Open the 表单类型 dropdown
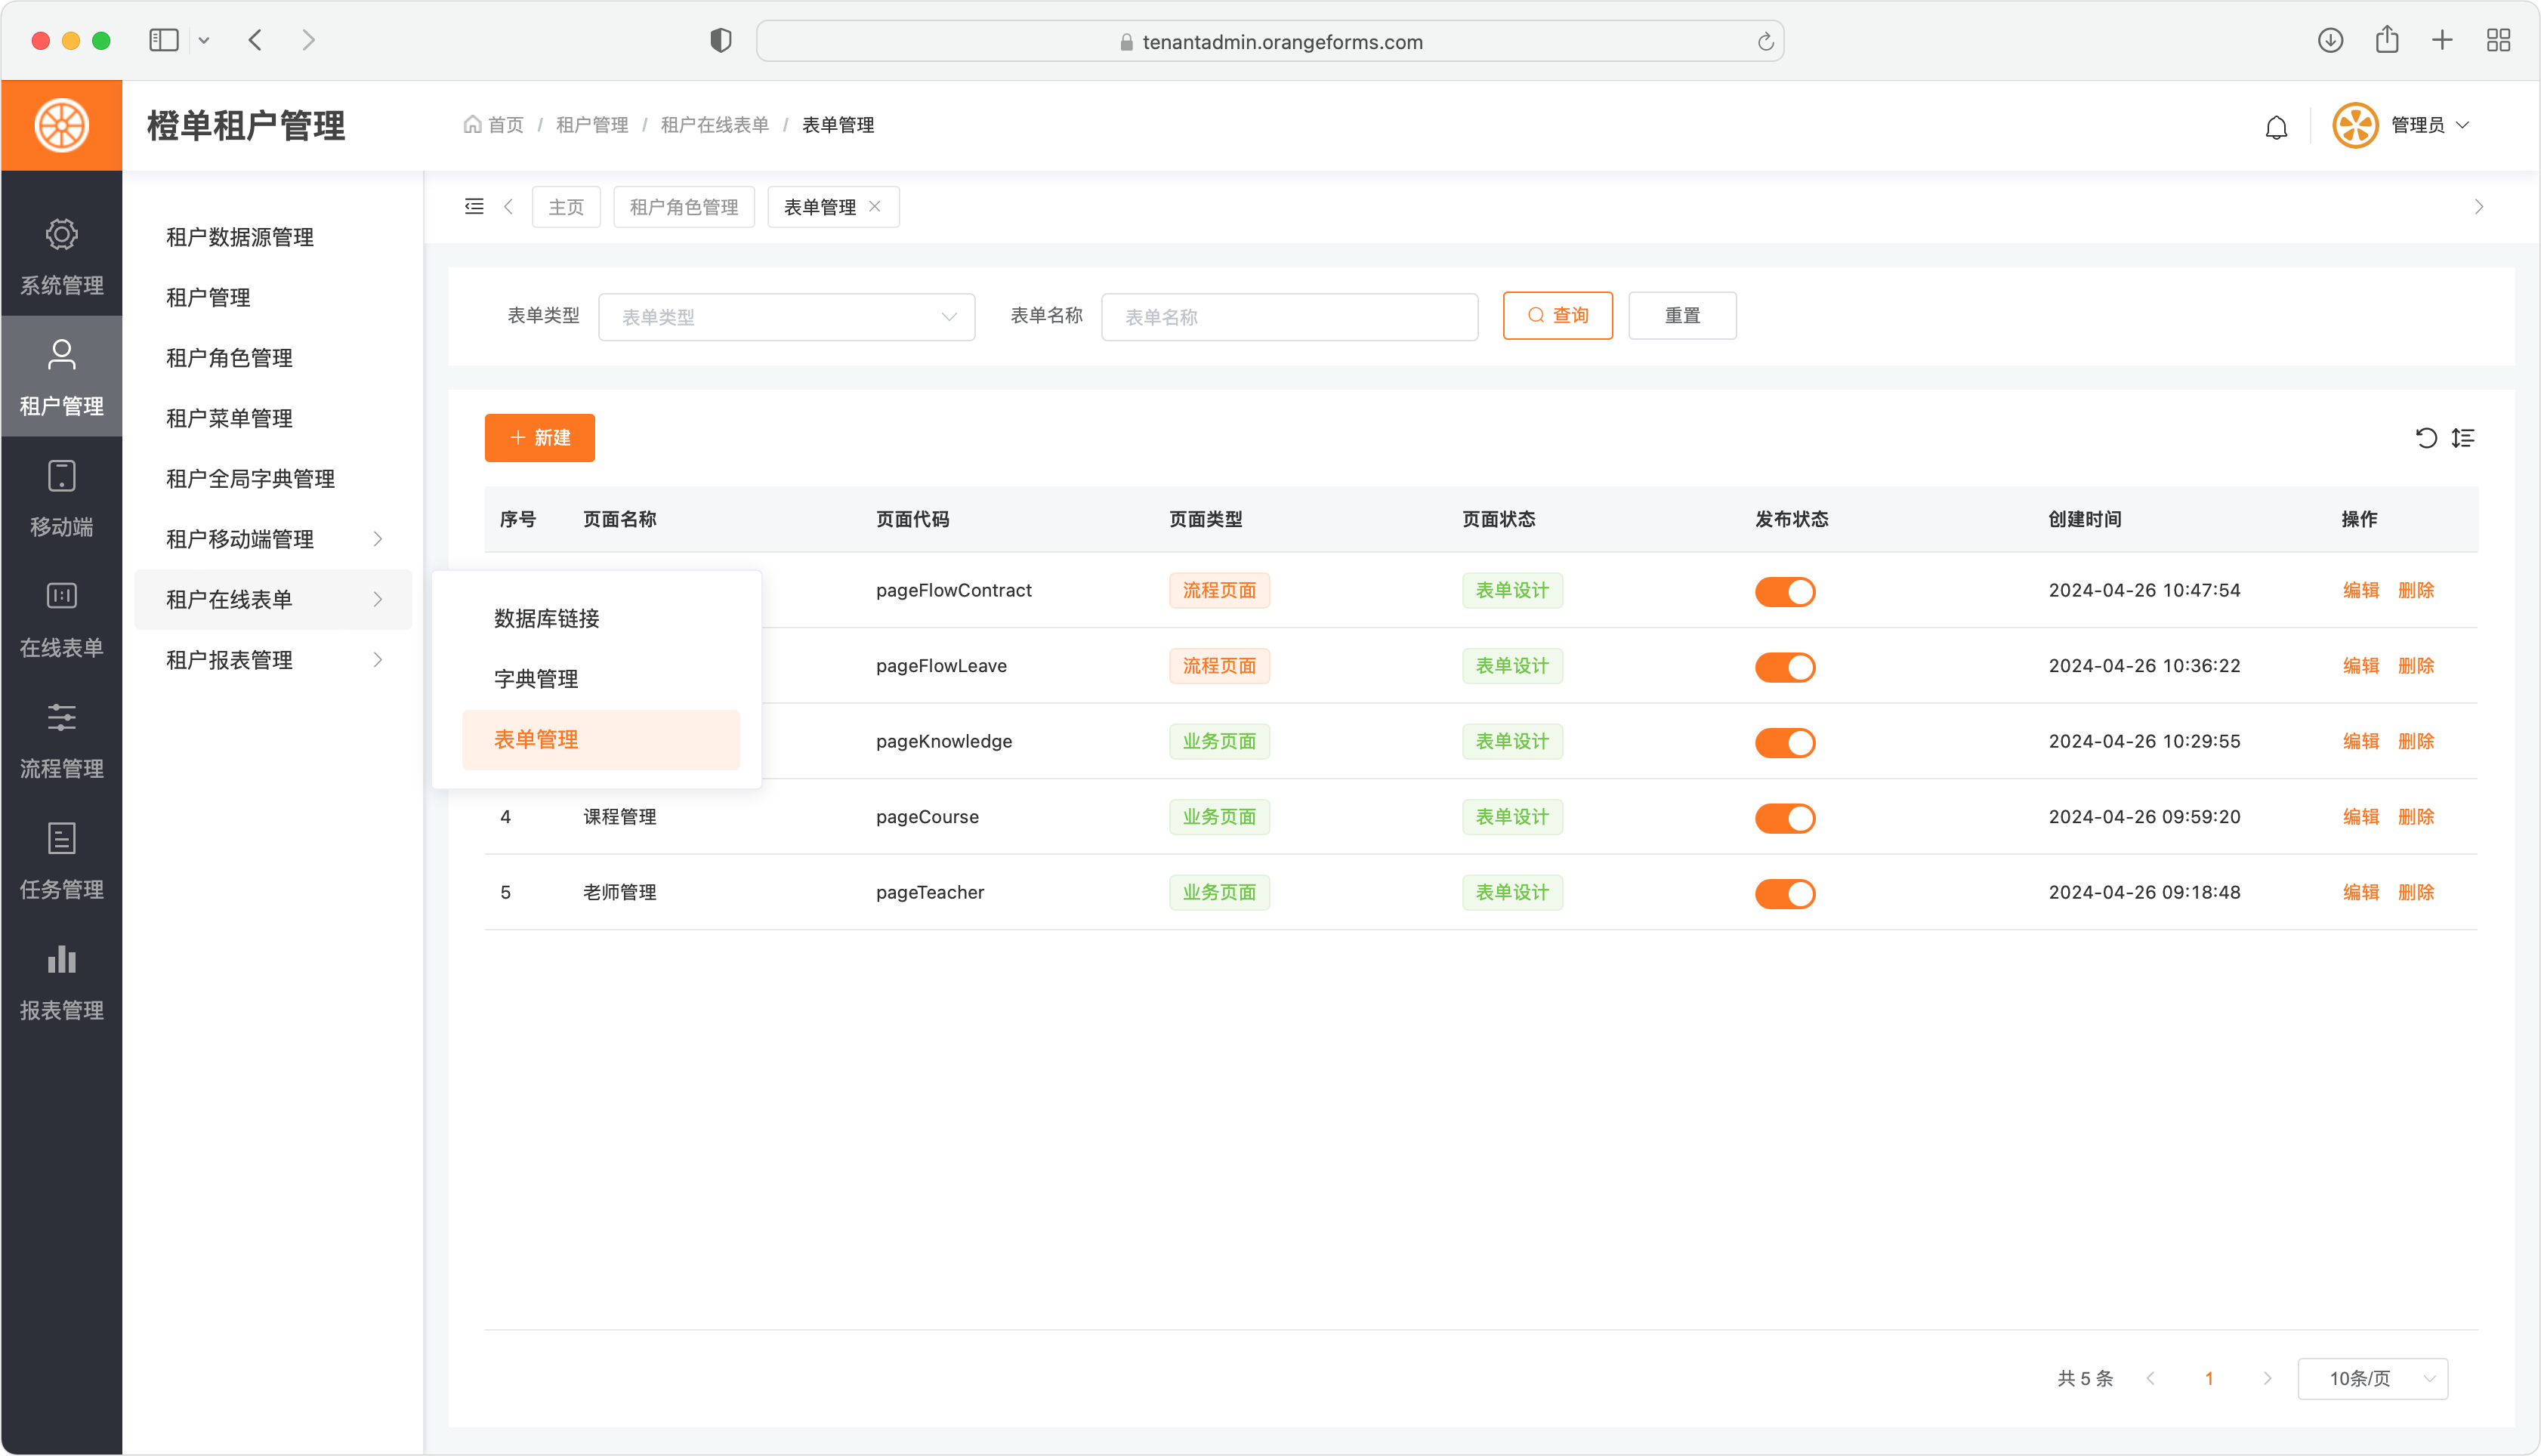This screenshot has width=2541, height=1456. [x=786, y=317]
